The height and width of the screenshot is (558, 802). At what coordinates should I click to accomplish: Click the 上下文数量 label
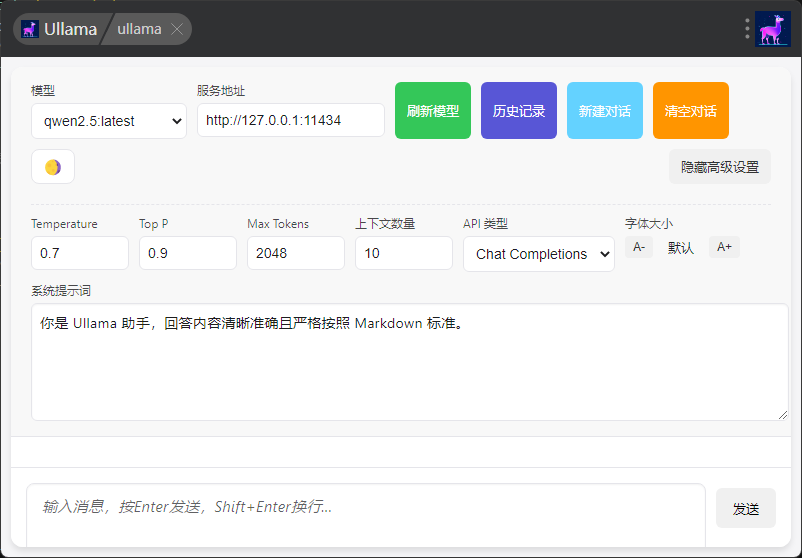(x=385, y=224)
